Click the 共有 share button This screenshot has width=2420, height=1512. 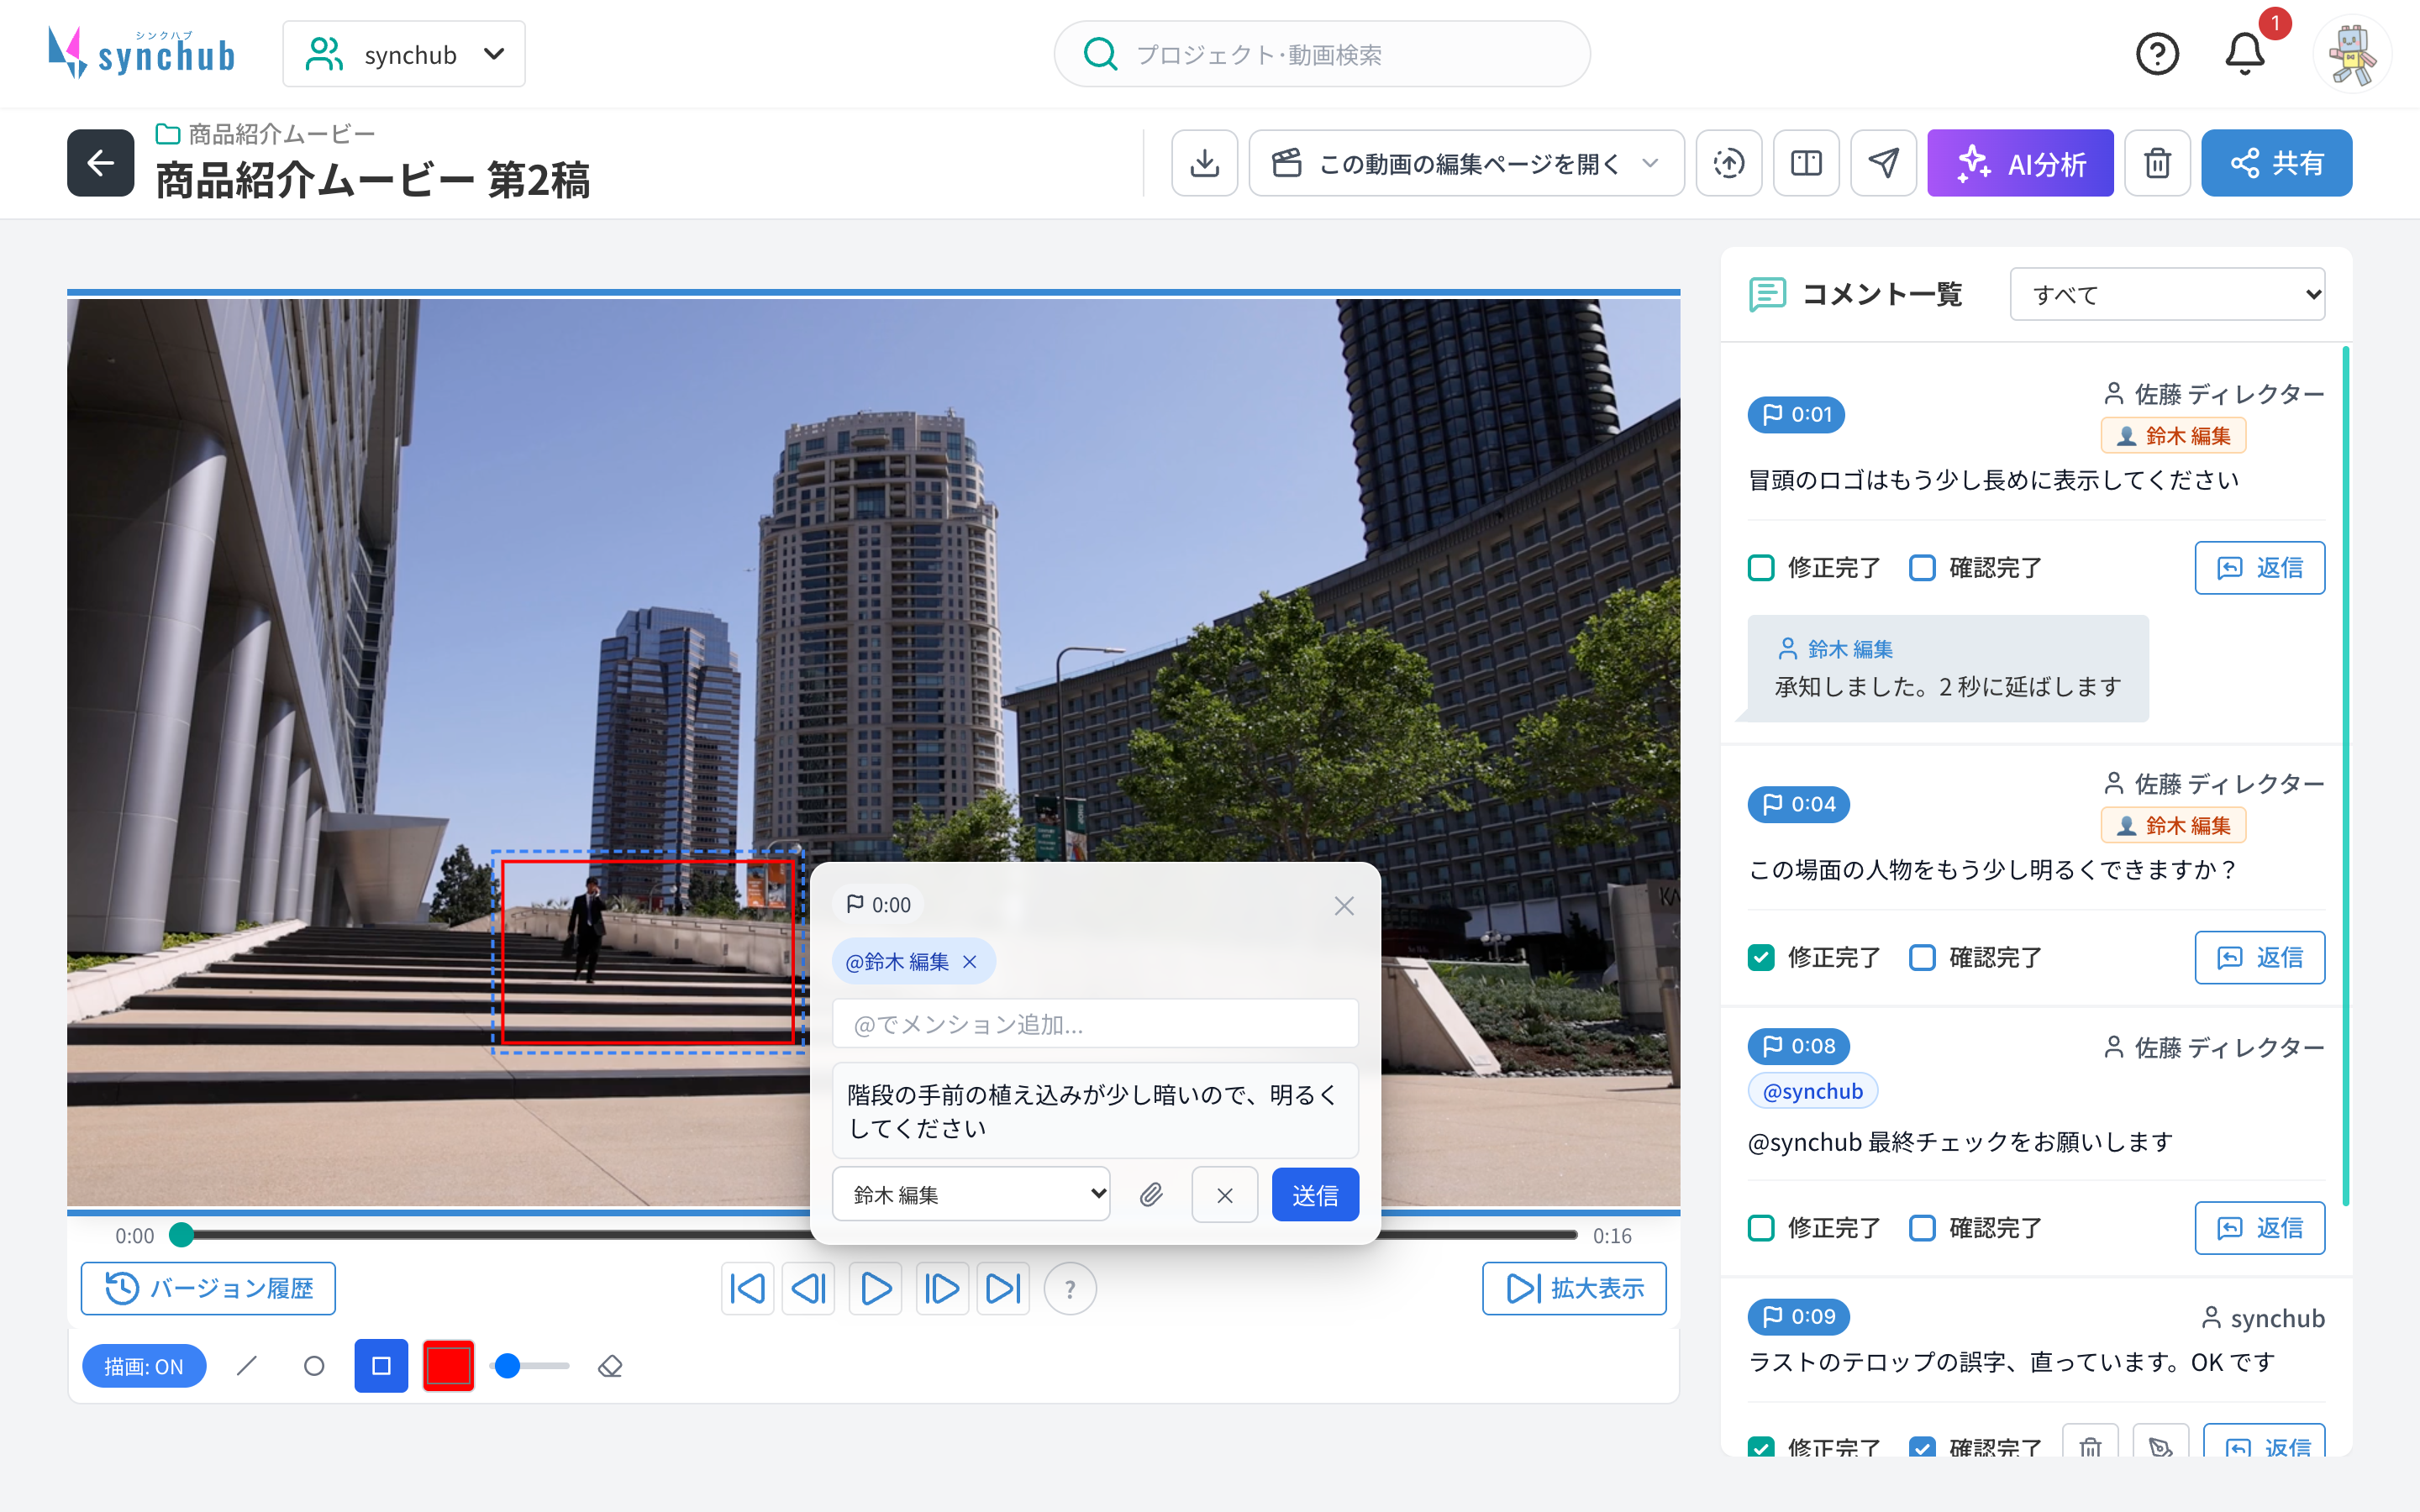coord(2276,163)
